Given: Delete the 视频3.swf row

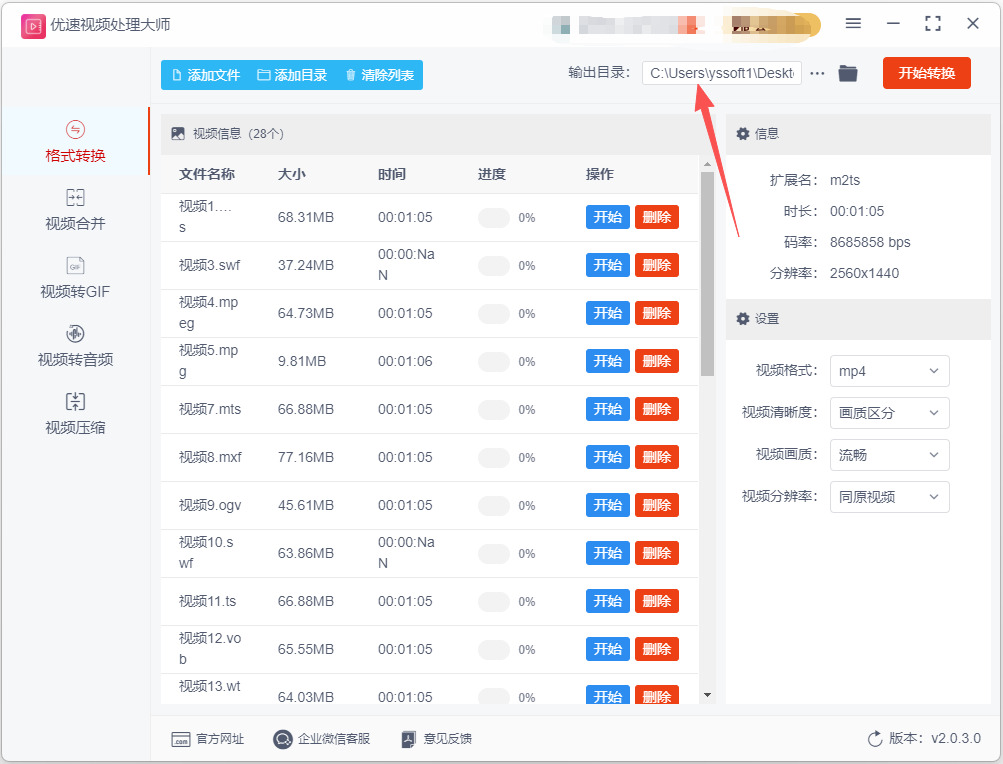Looking at the screenshot, I should point(656,265).
